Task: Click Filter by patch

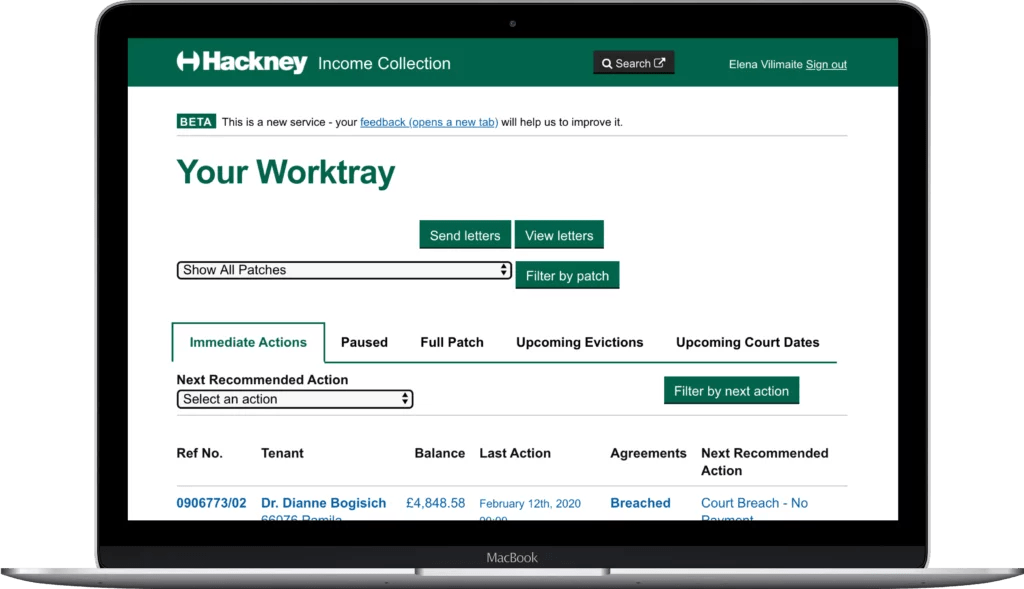Action: pyautogui.click(x=567, y=274)
